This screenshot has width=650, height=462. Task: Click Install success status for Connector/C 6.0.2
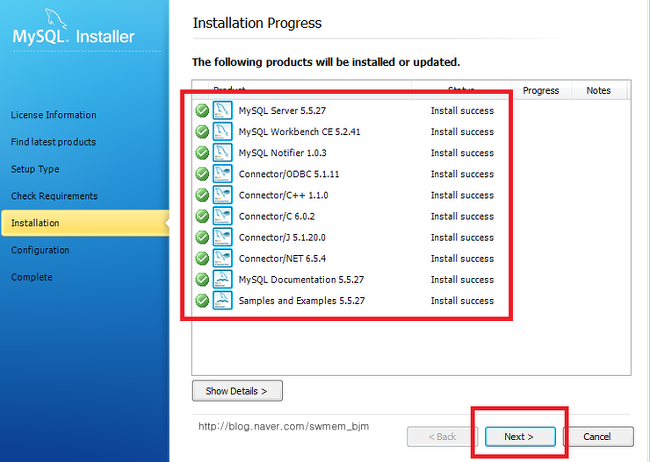click(x=462, y=216)
